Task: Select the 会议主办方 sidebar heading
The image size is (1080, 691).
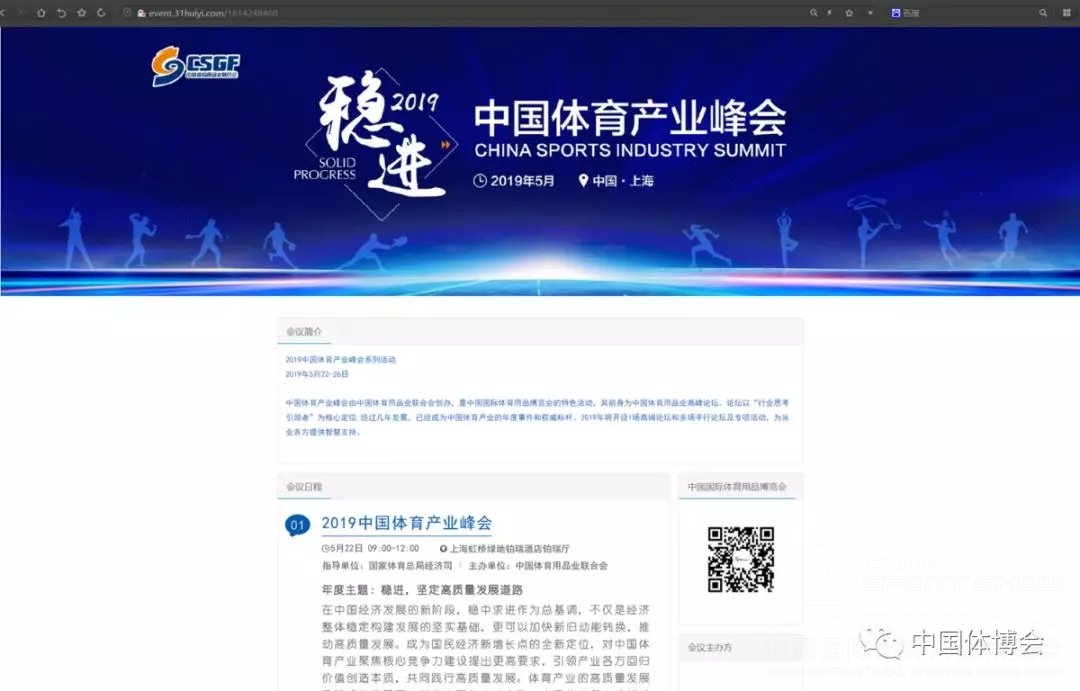Action: click(709, 648)
